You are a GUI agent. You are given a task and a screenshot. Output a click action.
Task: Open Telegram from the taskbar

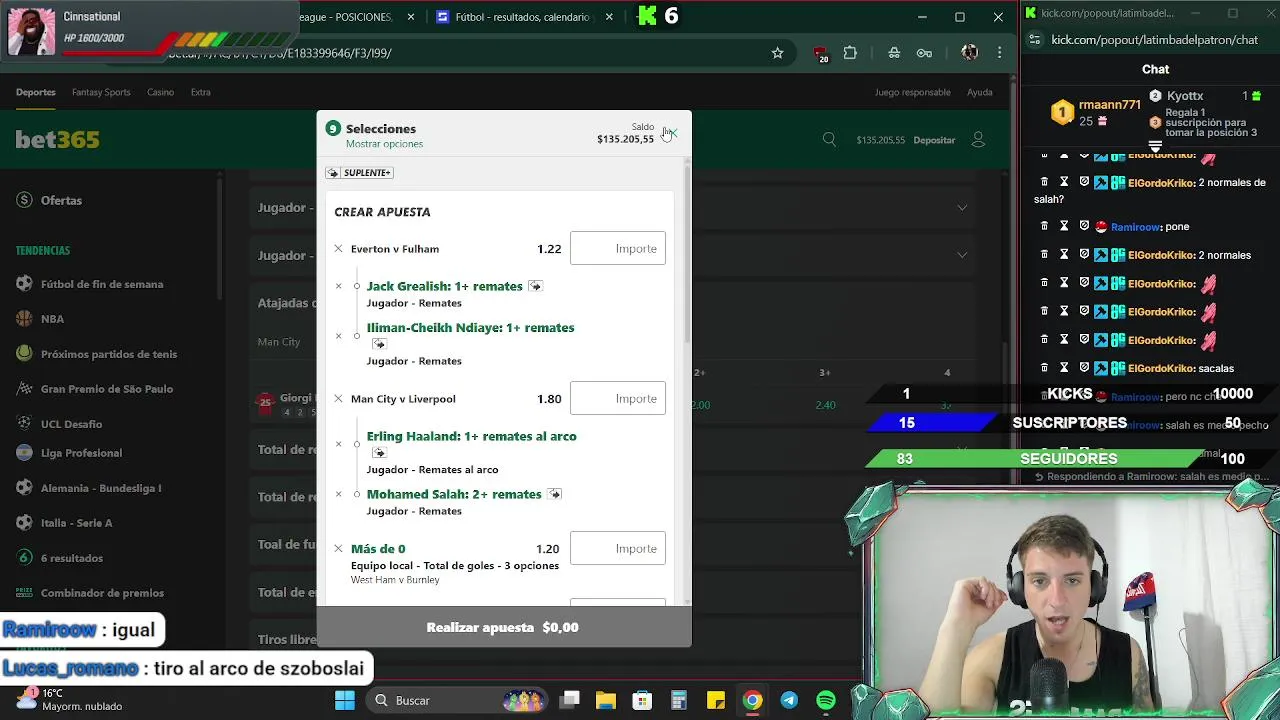coord(789,700)
